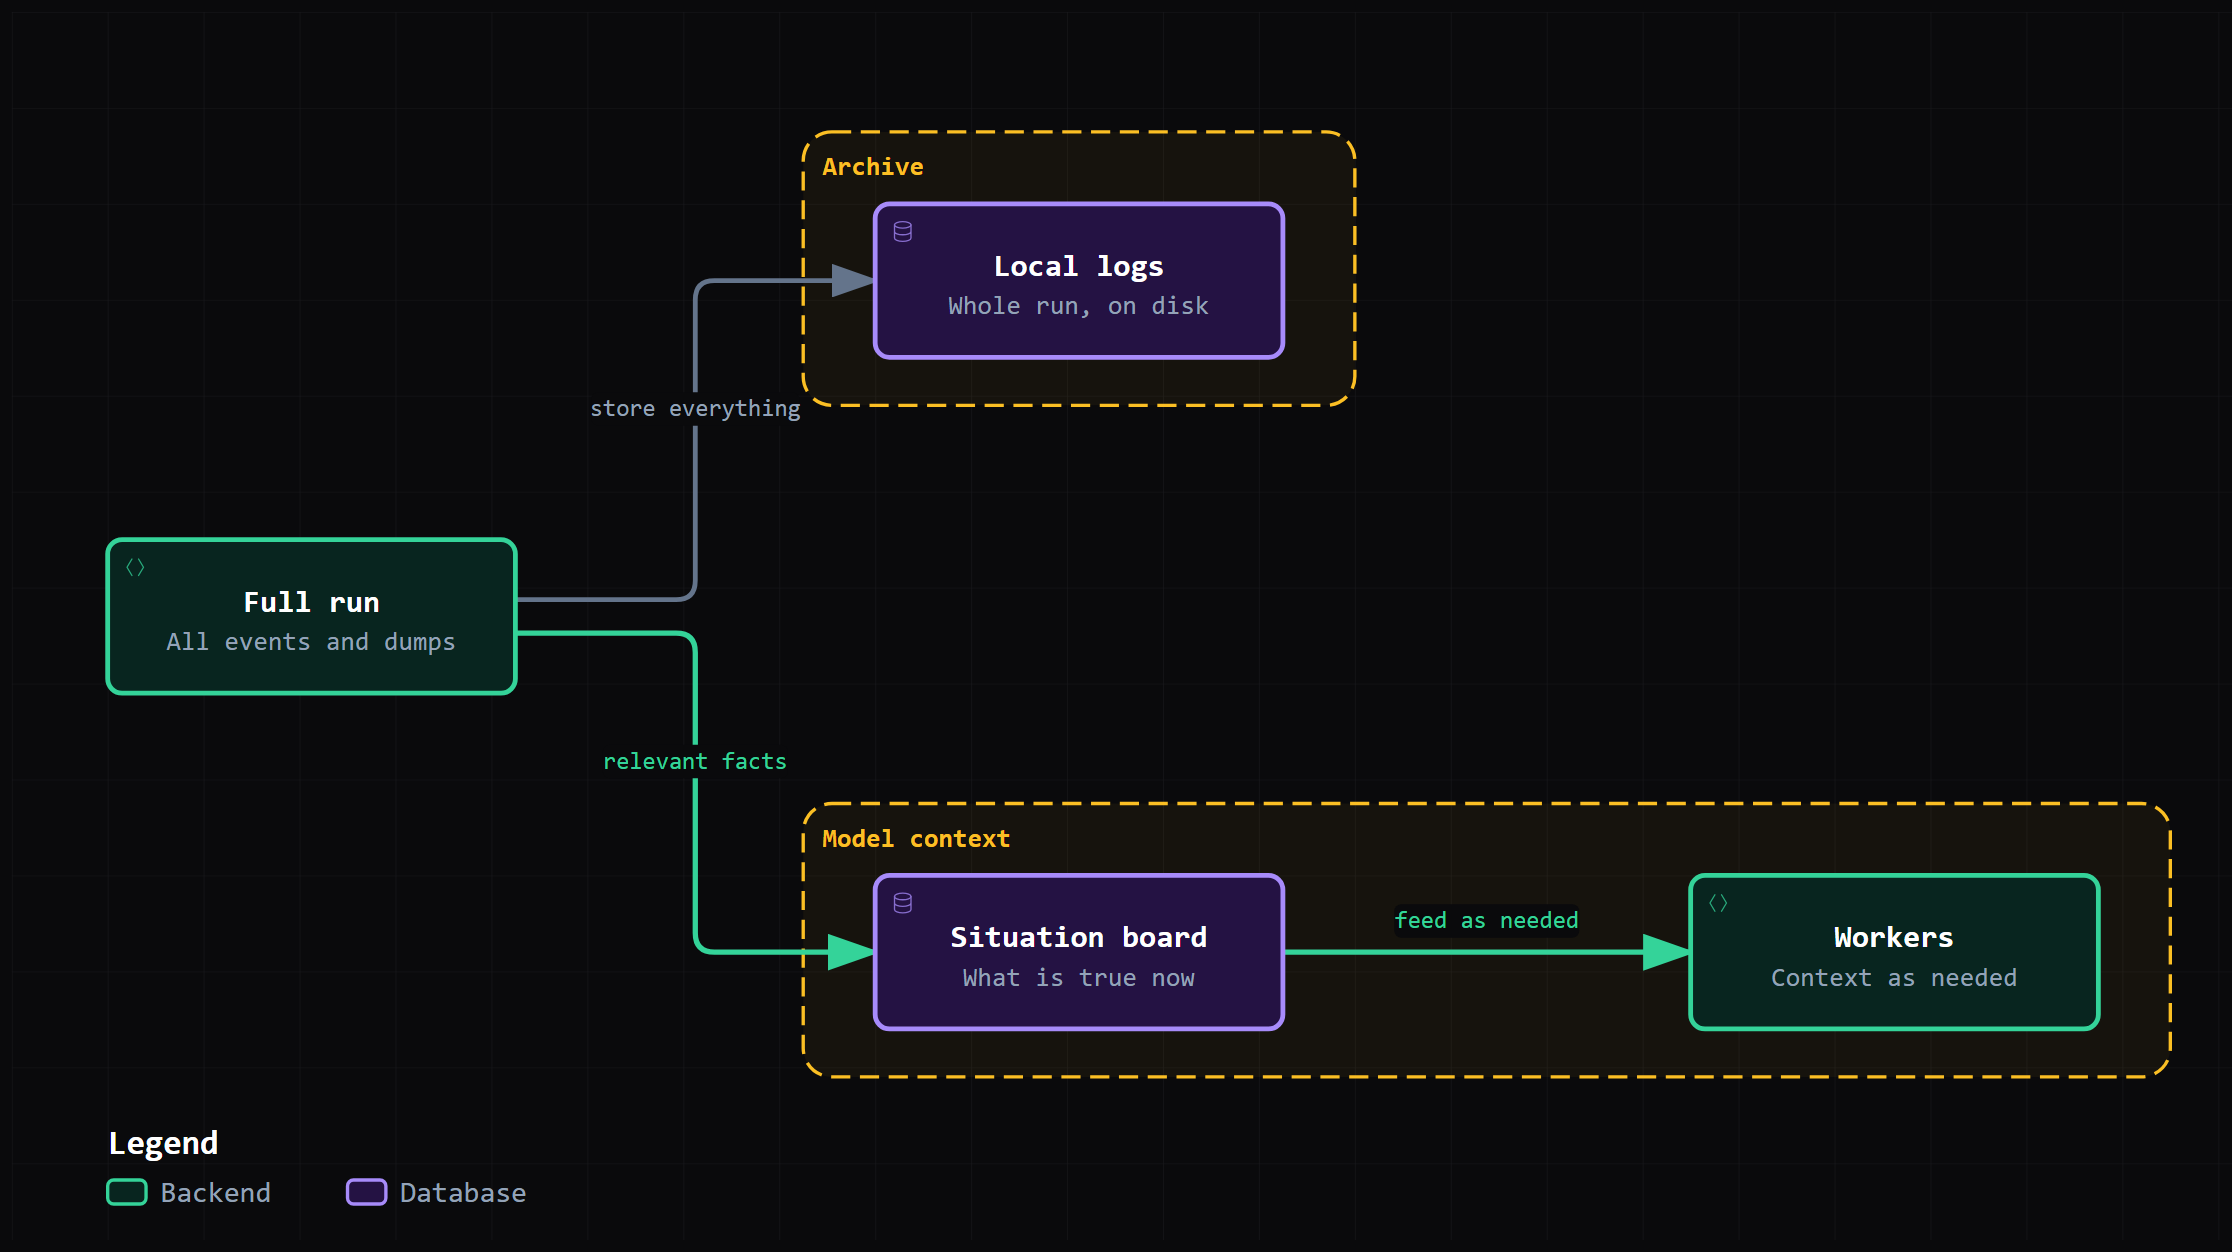Select the Full run node title
The height and width of the screenshot is (1252, 2232).
click(x=311, y=602)
